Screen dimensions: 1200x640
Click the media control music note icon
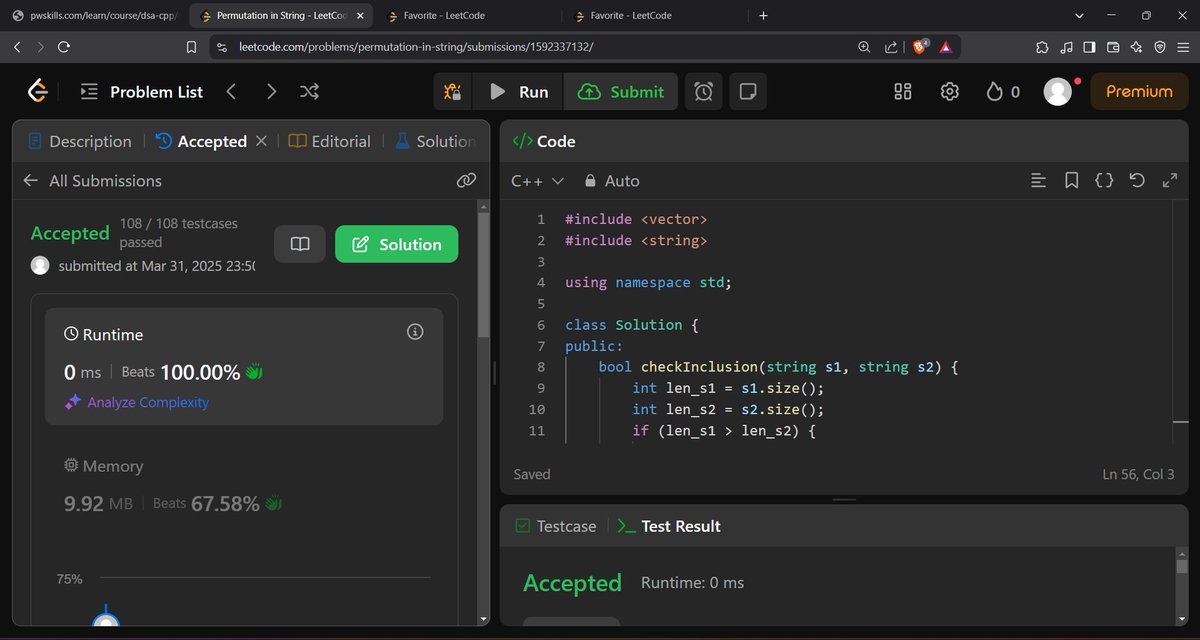pyautogui.click(x=1066, y=47)
